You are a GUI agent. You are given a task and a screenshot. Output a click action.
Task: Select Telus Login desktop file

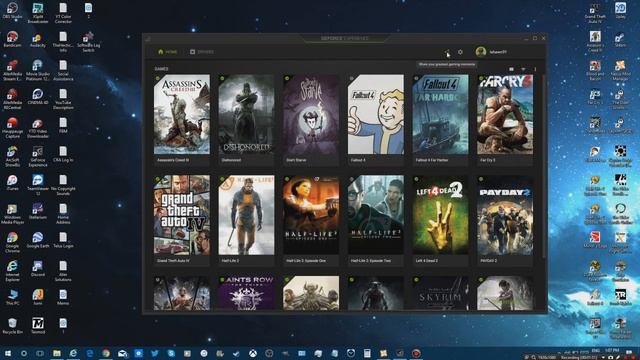[x=63, y=240]
